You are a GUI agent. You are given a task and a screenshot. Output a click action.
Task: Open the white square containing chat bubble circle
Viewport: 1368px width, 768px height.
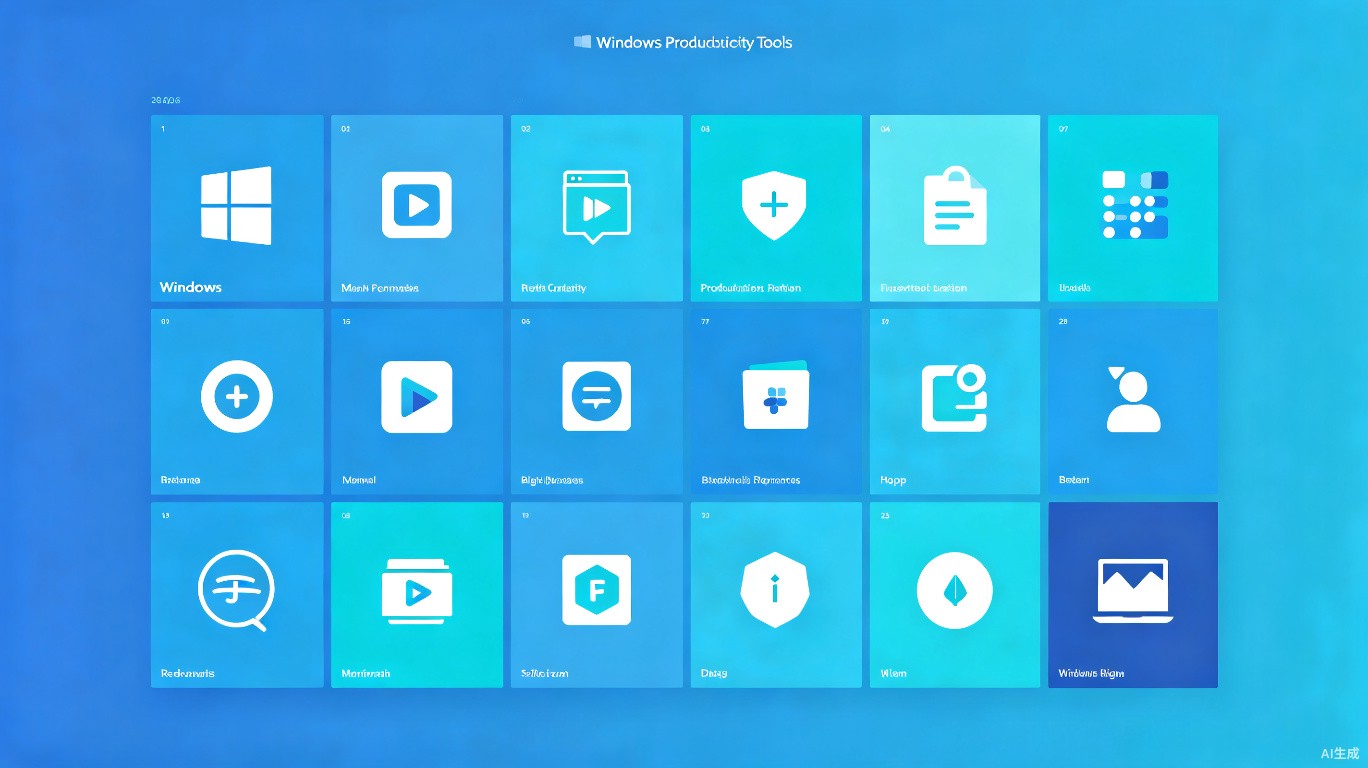click(597, 396)
